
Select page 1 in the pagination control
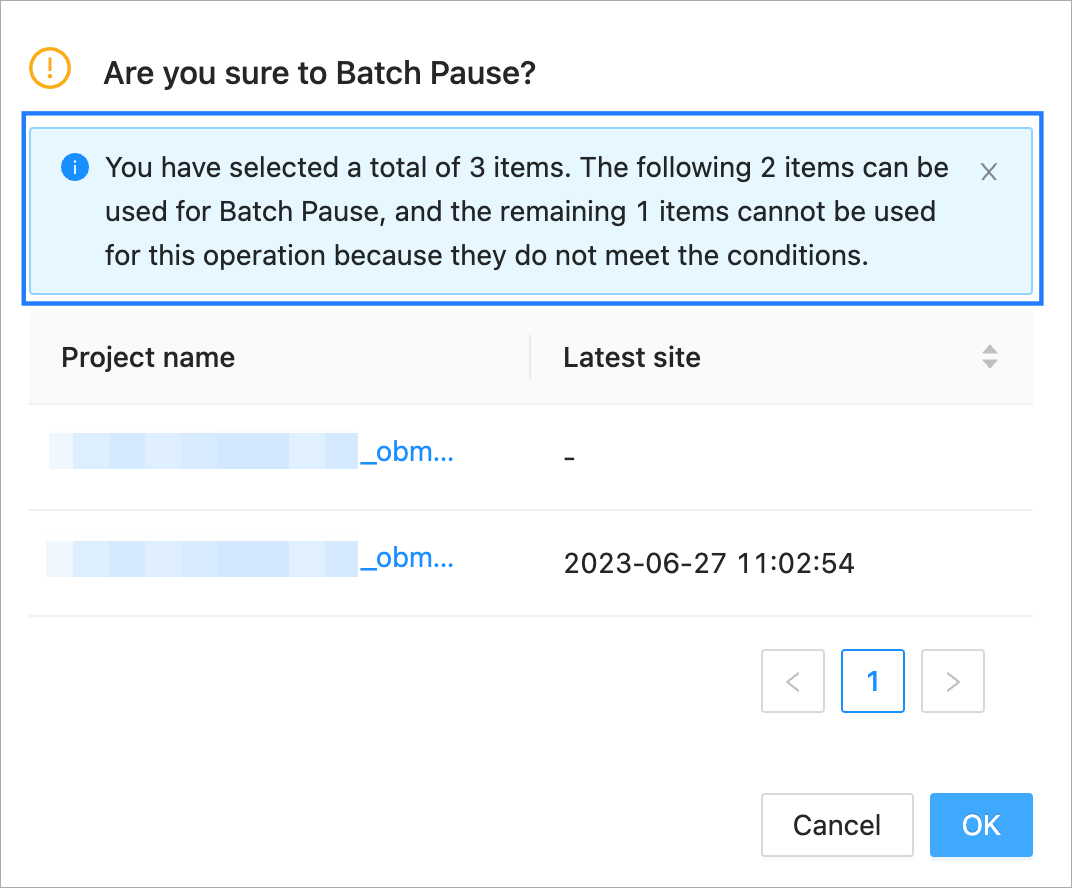(872, 681)
